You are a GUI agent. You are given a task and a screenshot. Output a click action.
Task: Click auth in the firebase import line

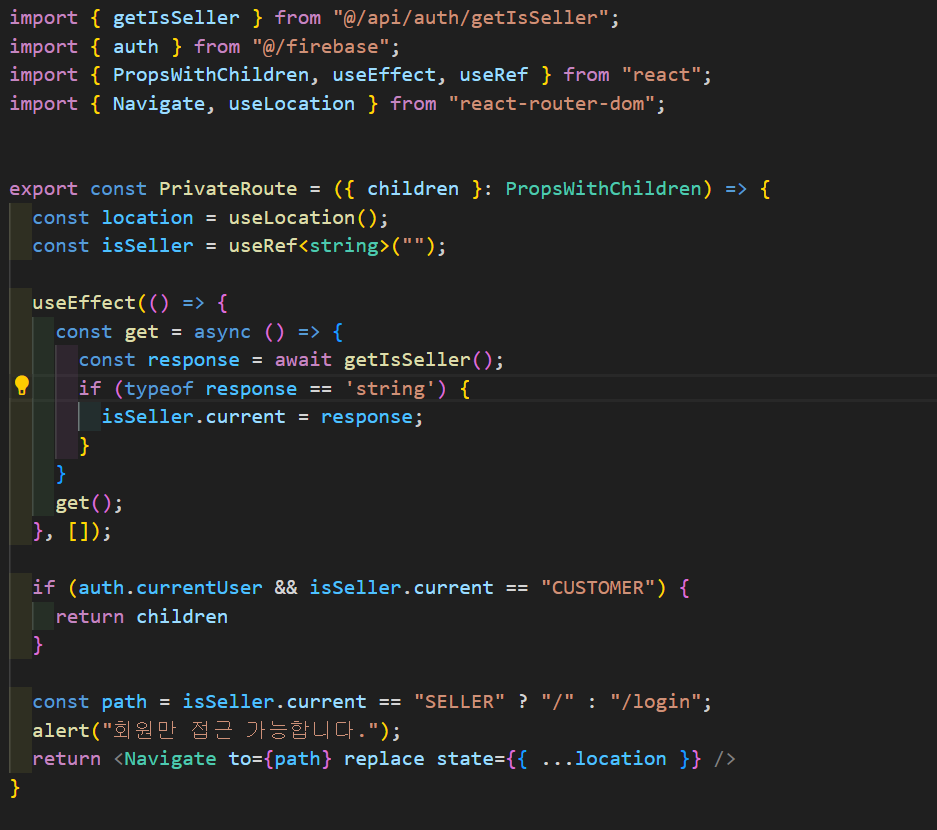click(x=136, y=47)
